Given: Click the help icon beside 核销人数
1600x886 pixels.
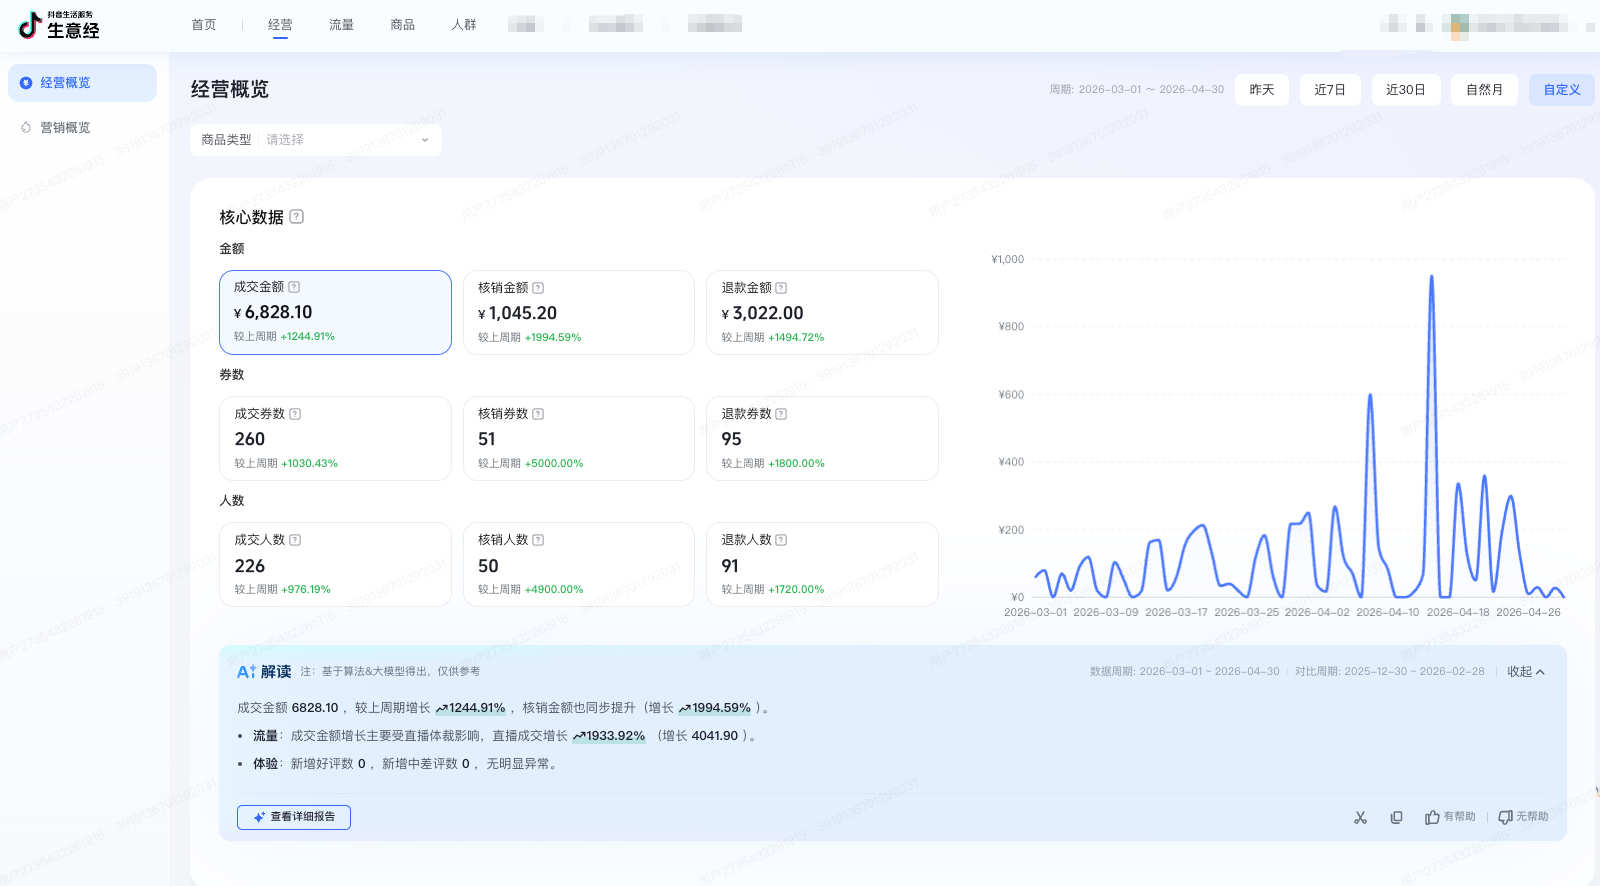Looking at the screenshot, I should (538, 540).
